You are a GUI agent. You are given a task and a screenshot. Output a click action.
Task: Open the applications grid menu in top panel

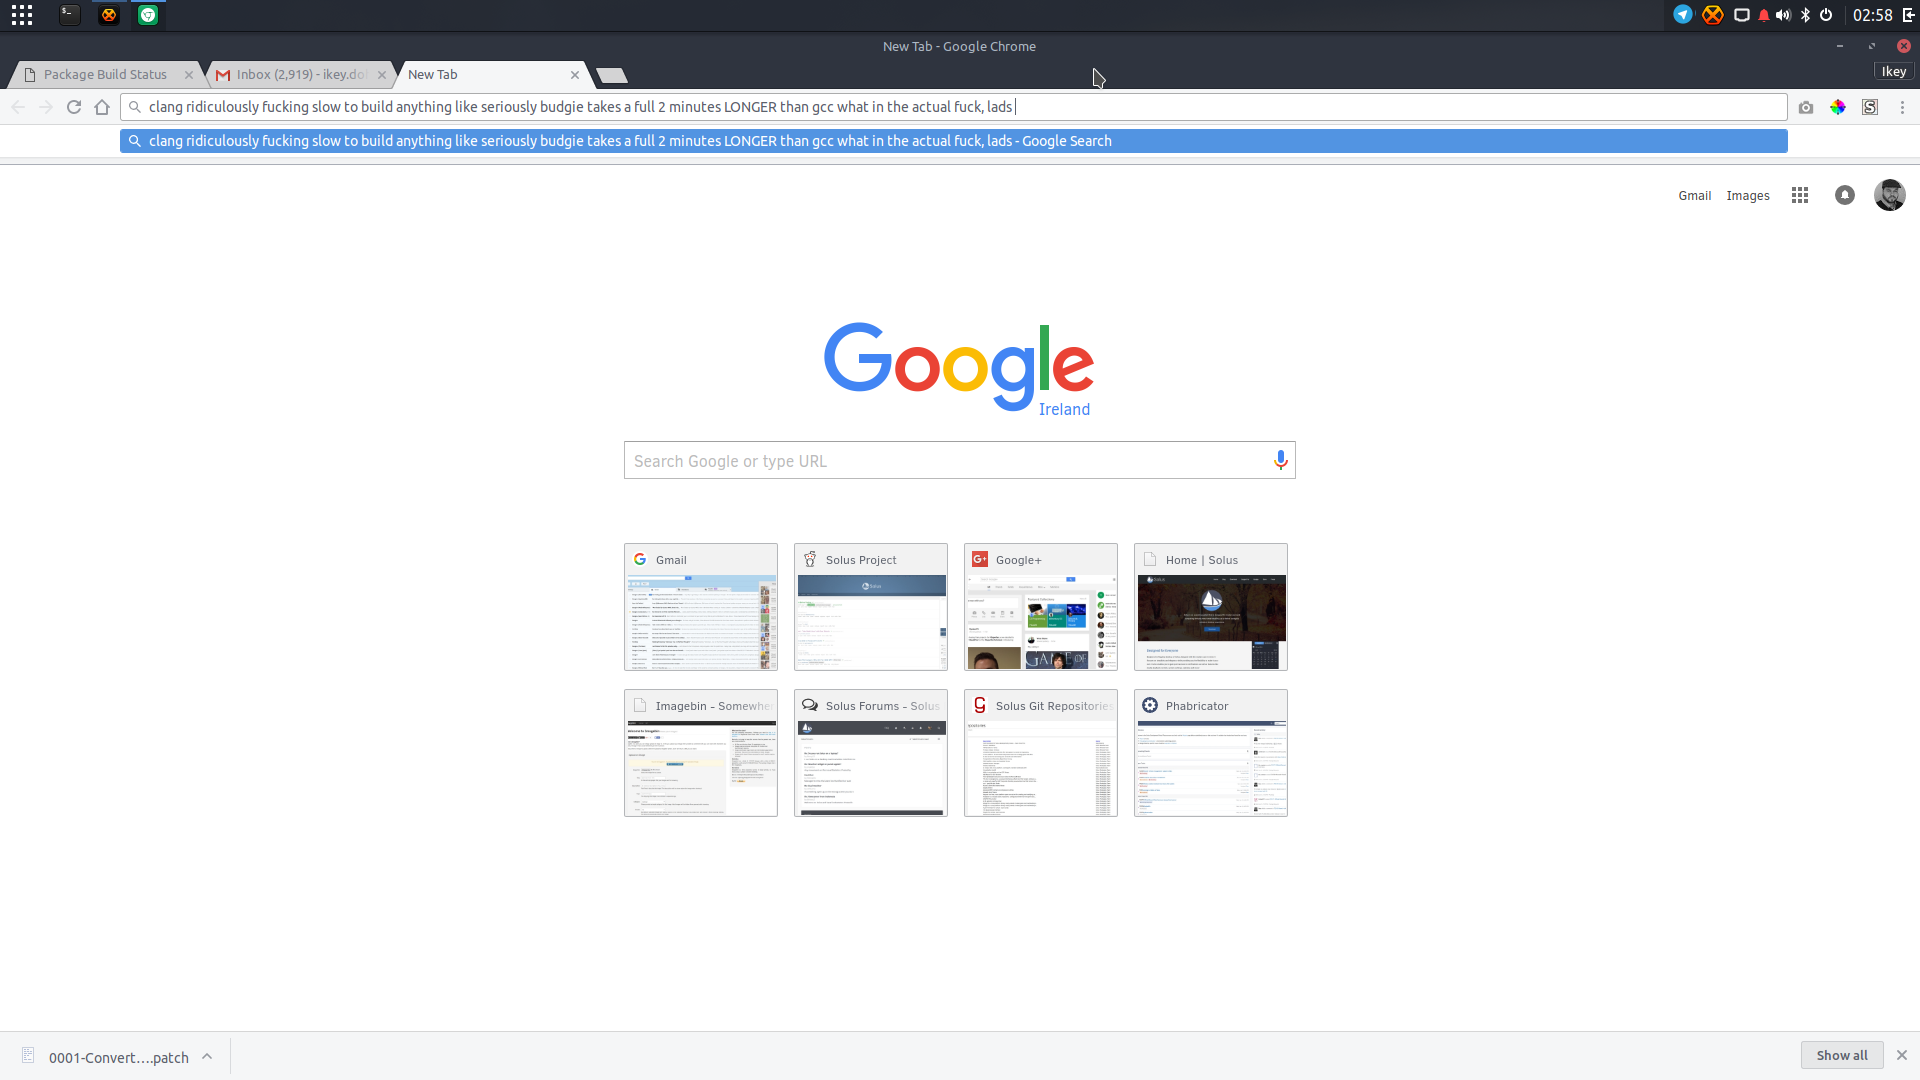point(22,15)
